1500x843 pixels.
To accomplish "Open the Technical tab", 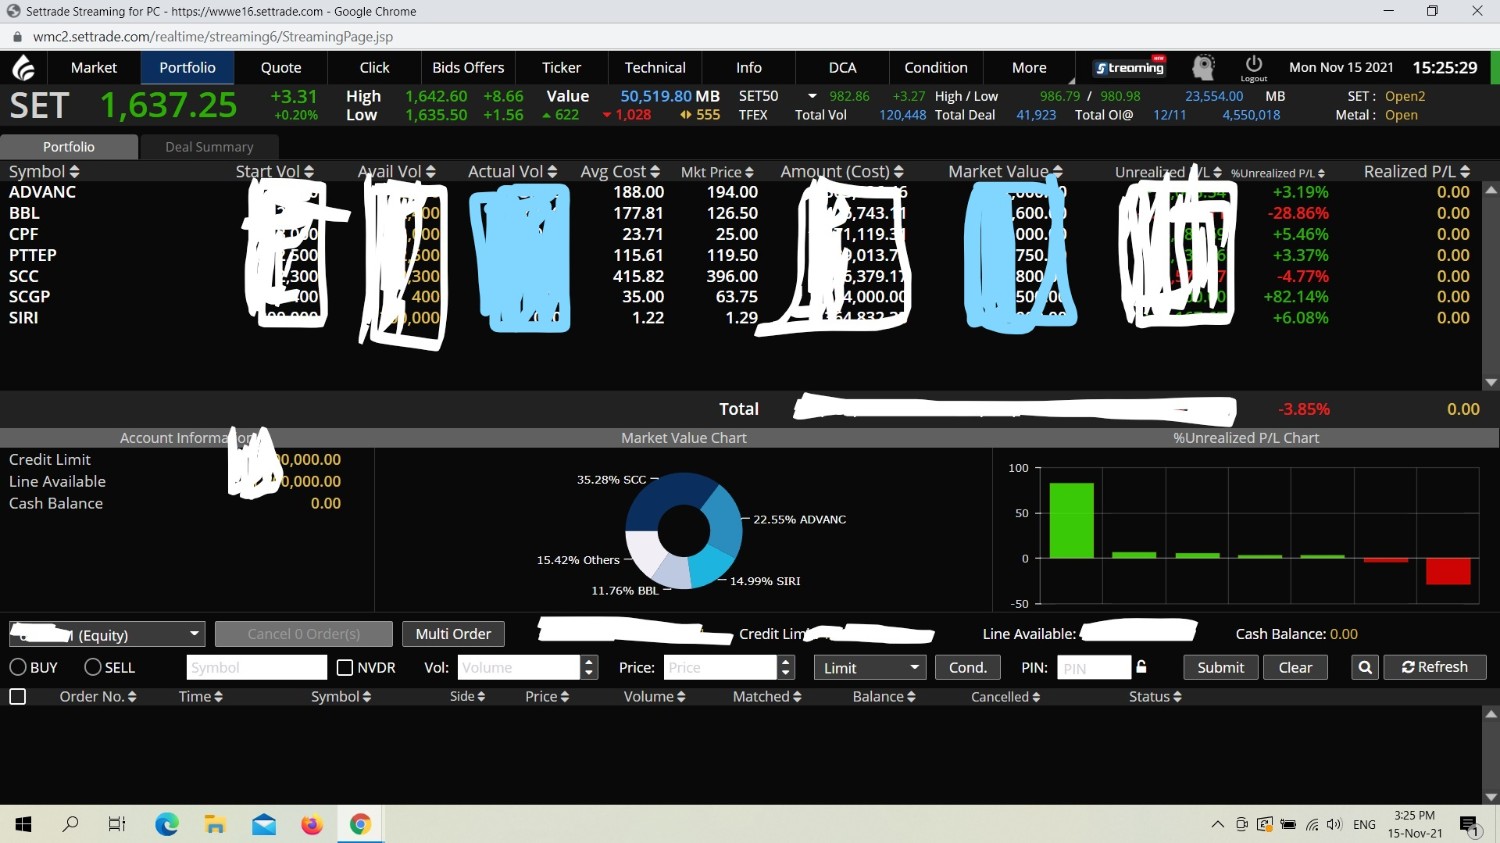I will pos(655,68).
